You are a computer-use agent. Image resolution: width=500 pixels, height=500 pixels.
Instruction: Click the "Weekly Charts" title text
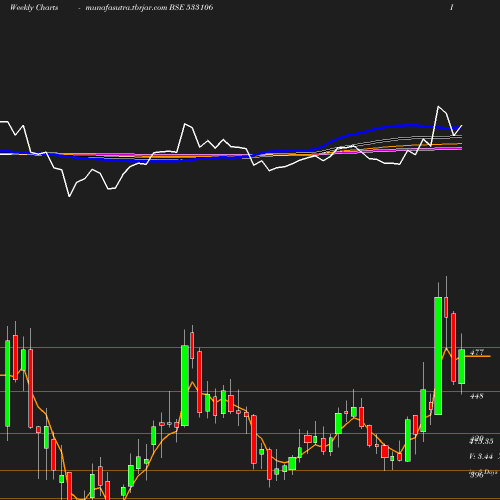pos(34,7)
